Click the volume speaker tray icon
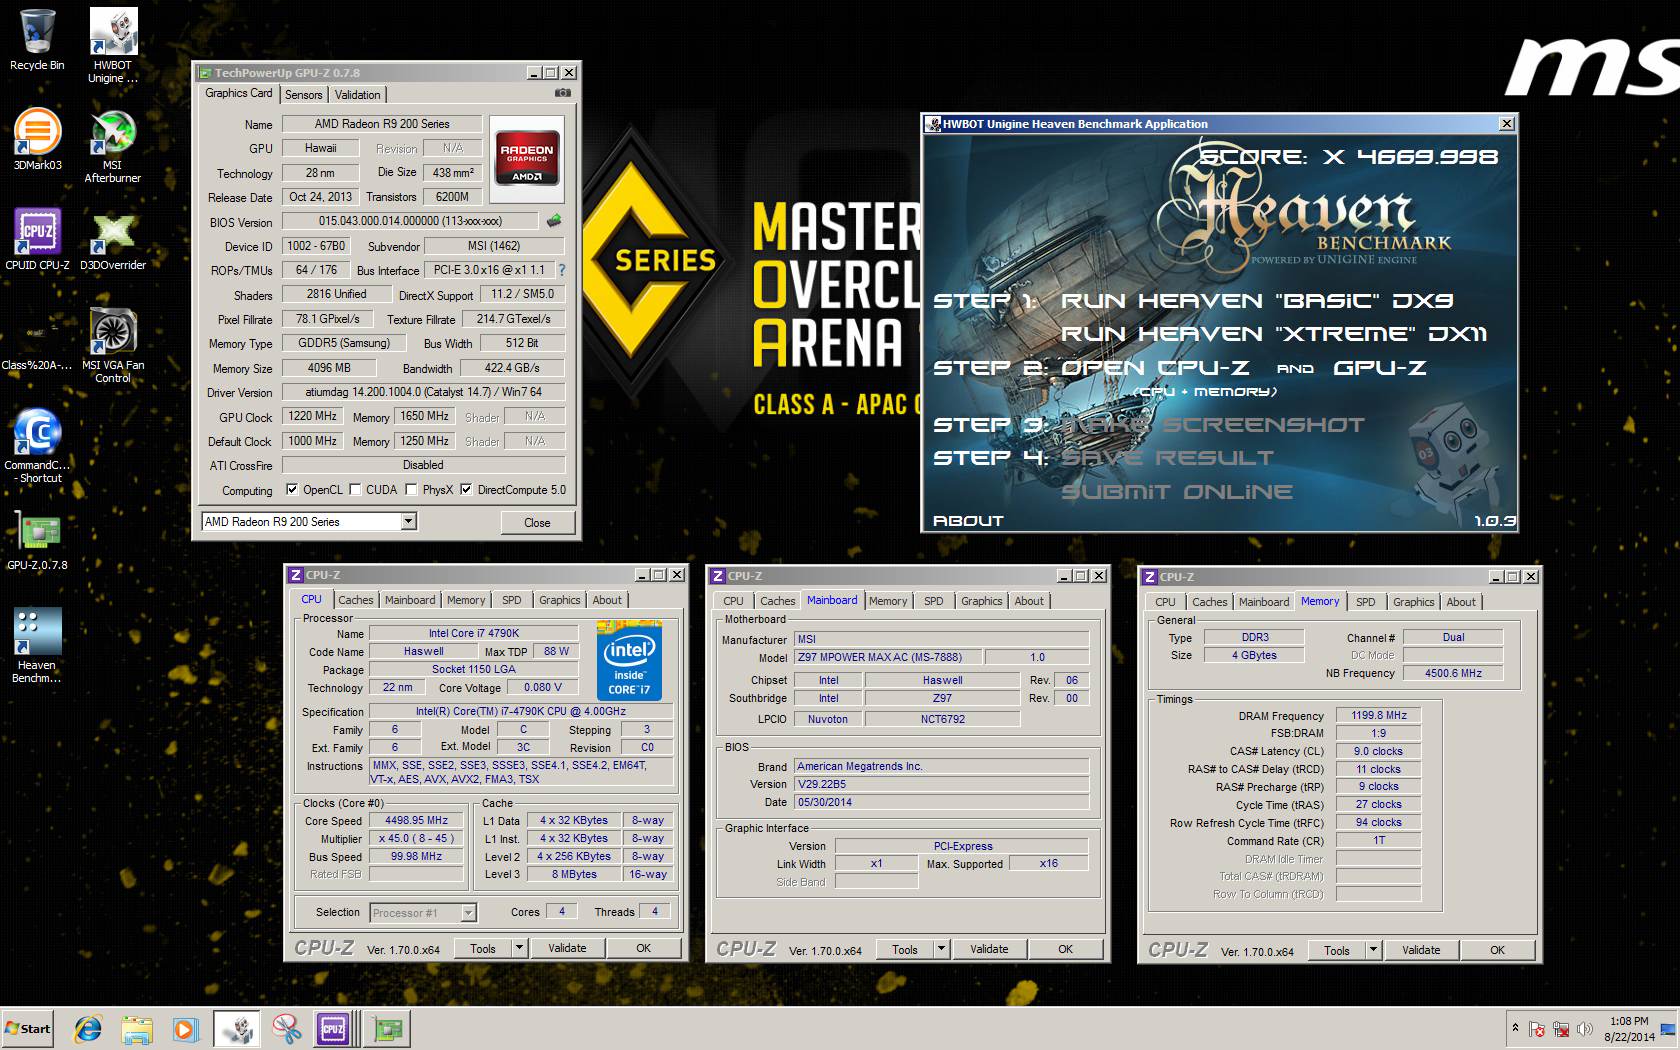The height and width of the screenshot is (1050, 1680). coord(1584,1029)
